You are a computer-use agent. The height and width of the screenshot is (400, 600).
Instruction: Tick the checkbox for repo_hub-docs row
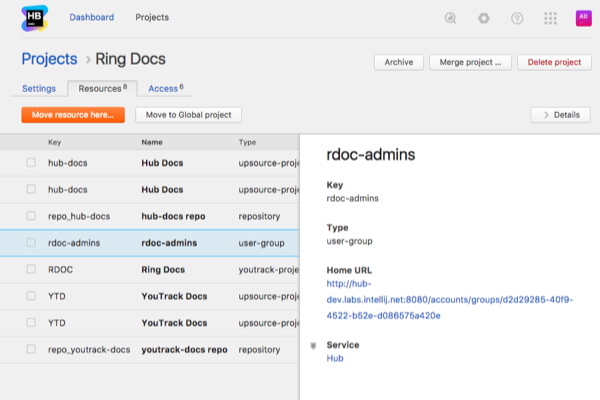tap(31, 215)
